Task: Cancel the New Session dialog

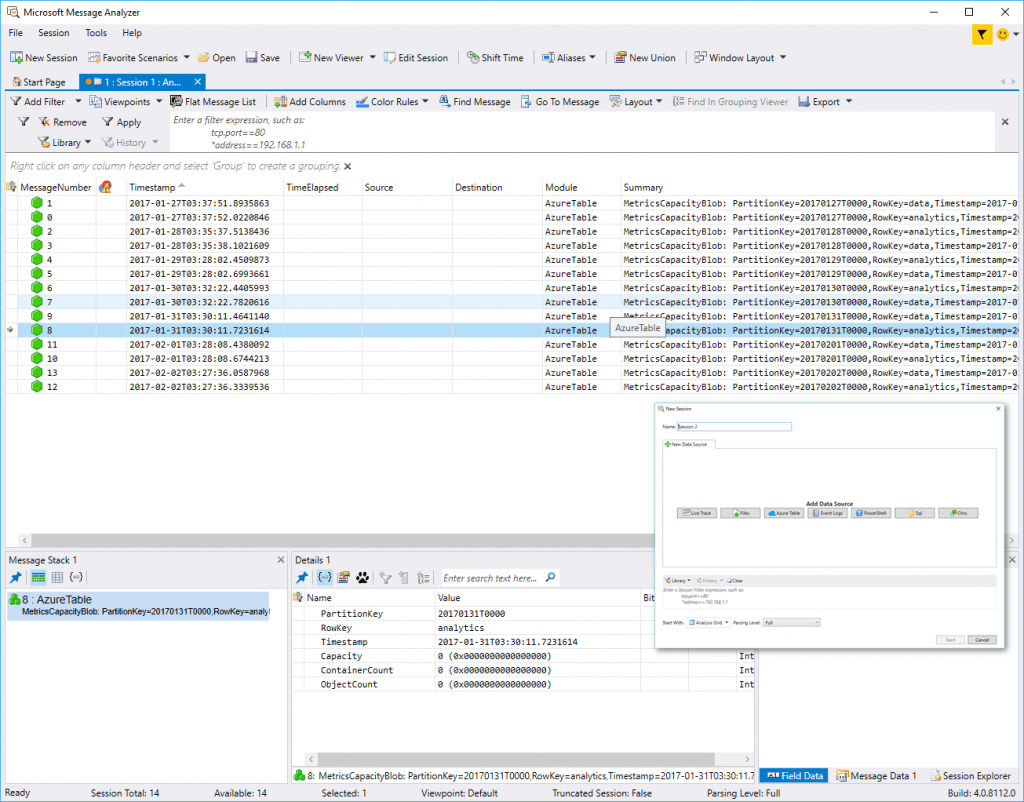Action: point(981,639)
